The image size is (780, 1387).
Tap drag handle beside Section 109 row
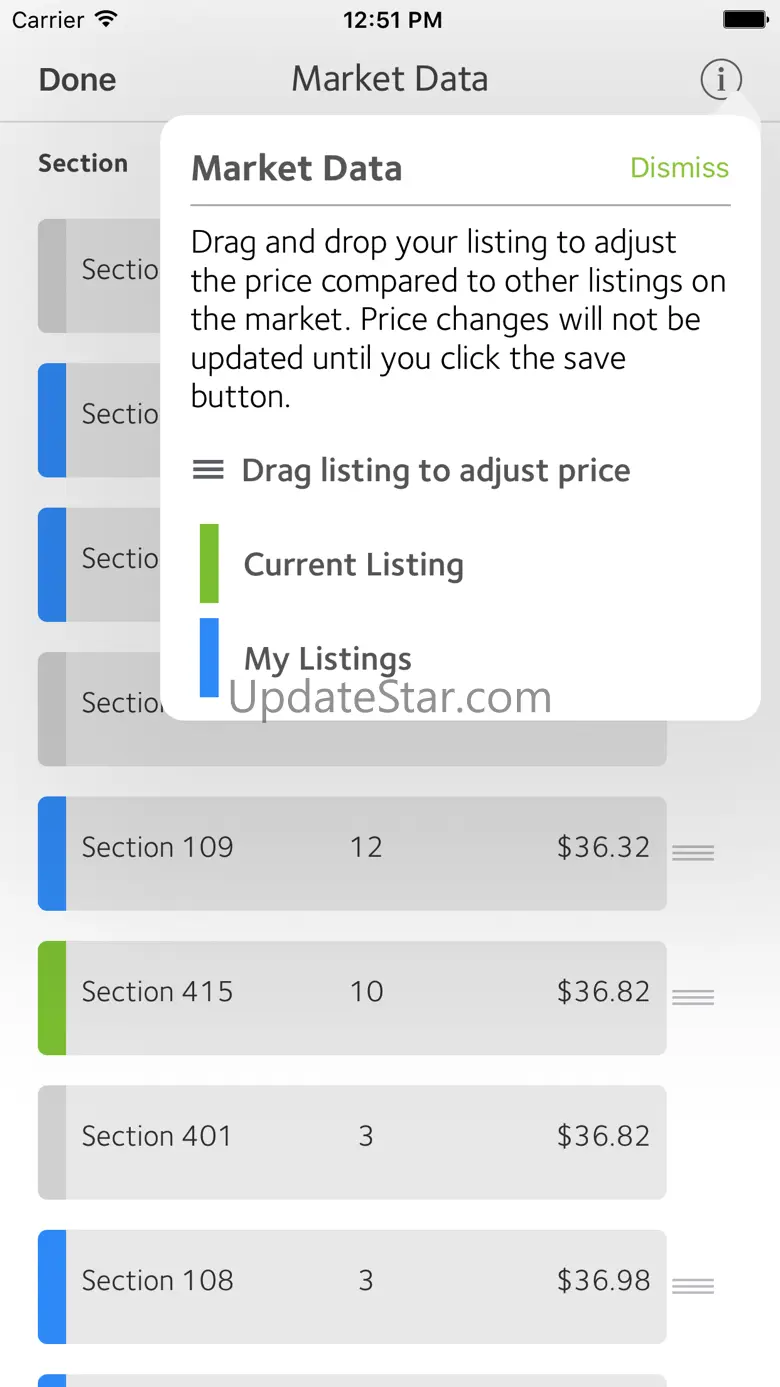pyautogui.click(x=693, y=853)
